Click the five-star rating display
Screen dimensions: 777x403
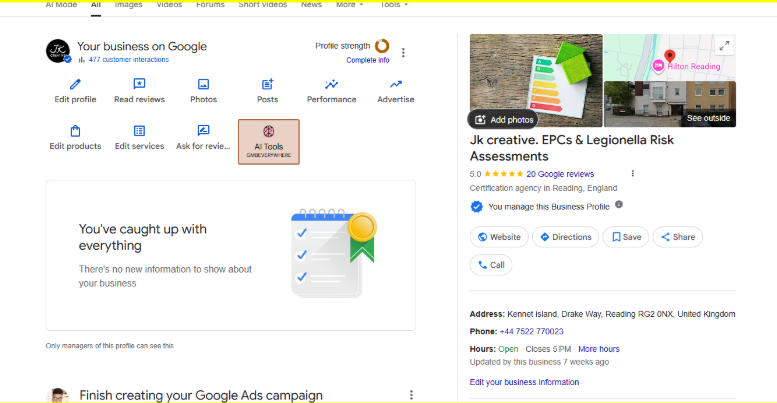(x=503, y=174)
